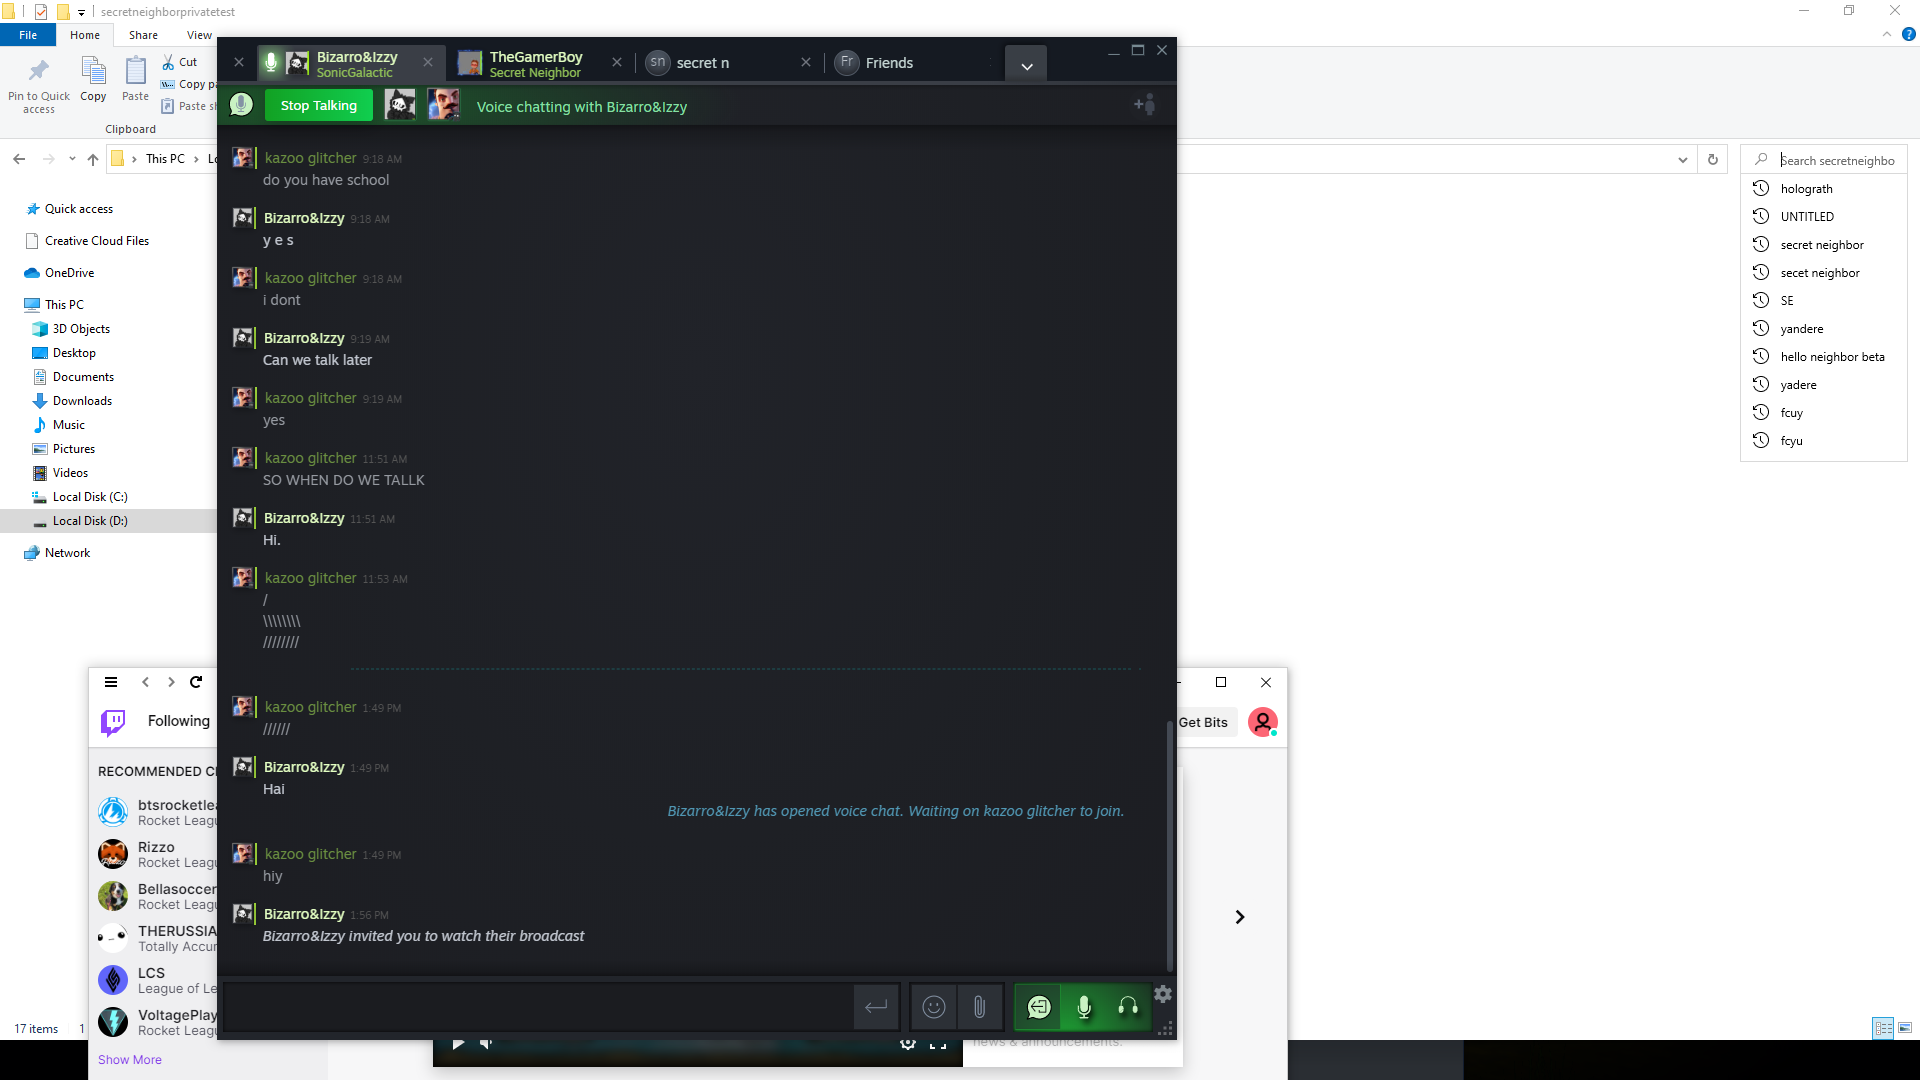This screenshot has height=1080, width=1920.
Task: Click the chat message input field
Action: click(538, 1007)
